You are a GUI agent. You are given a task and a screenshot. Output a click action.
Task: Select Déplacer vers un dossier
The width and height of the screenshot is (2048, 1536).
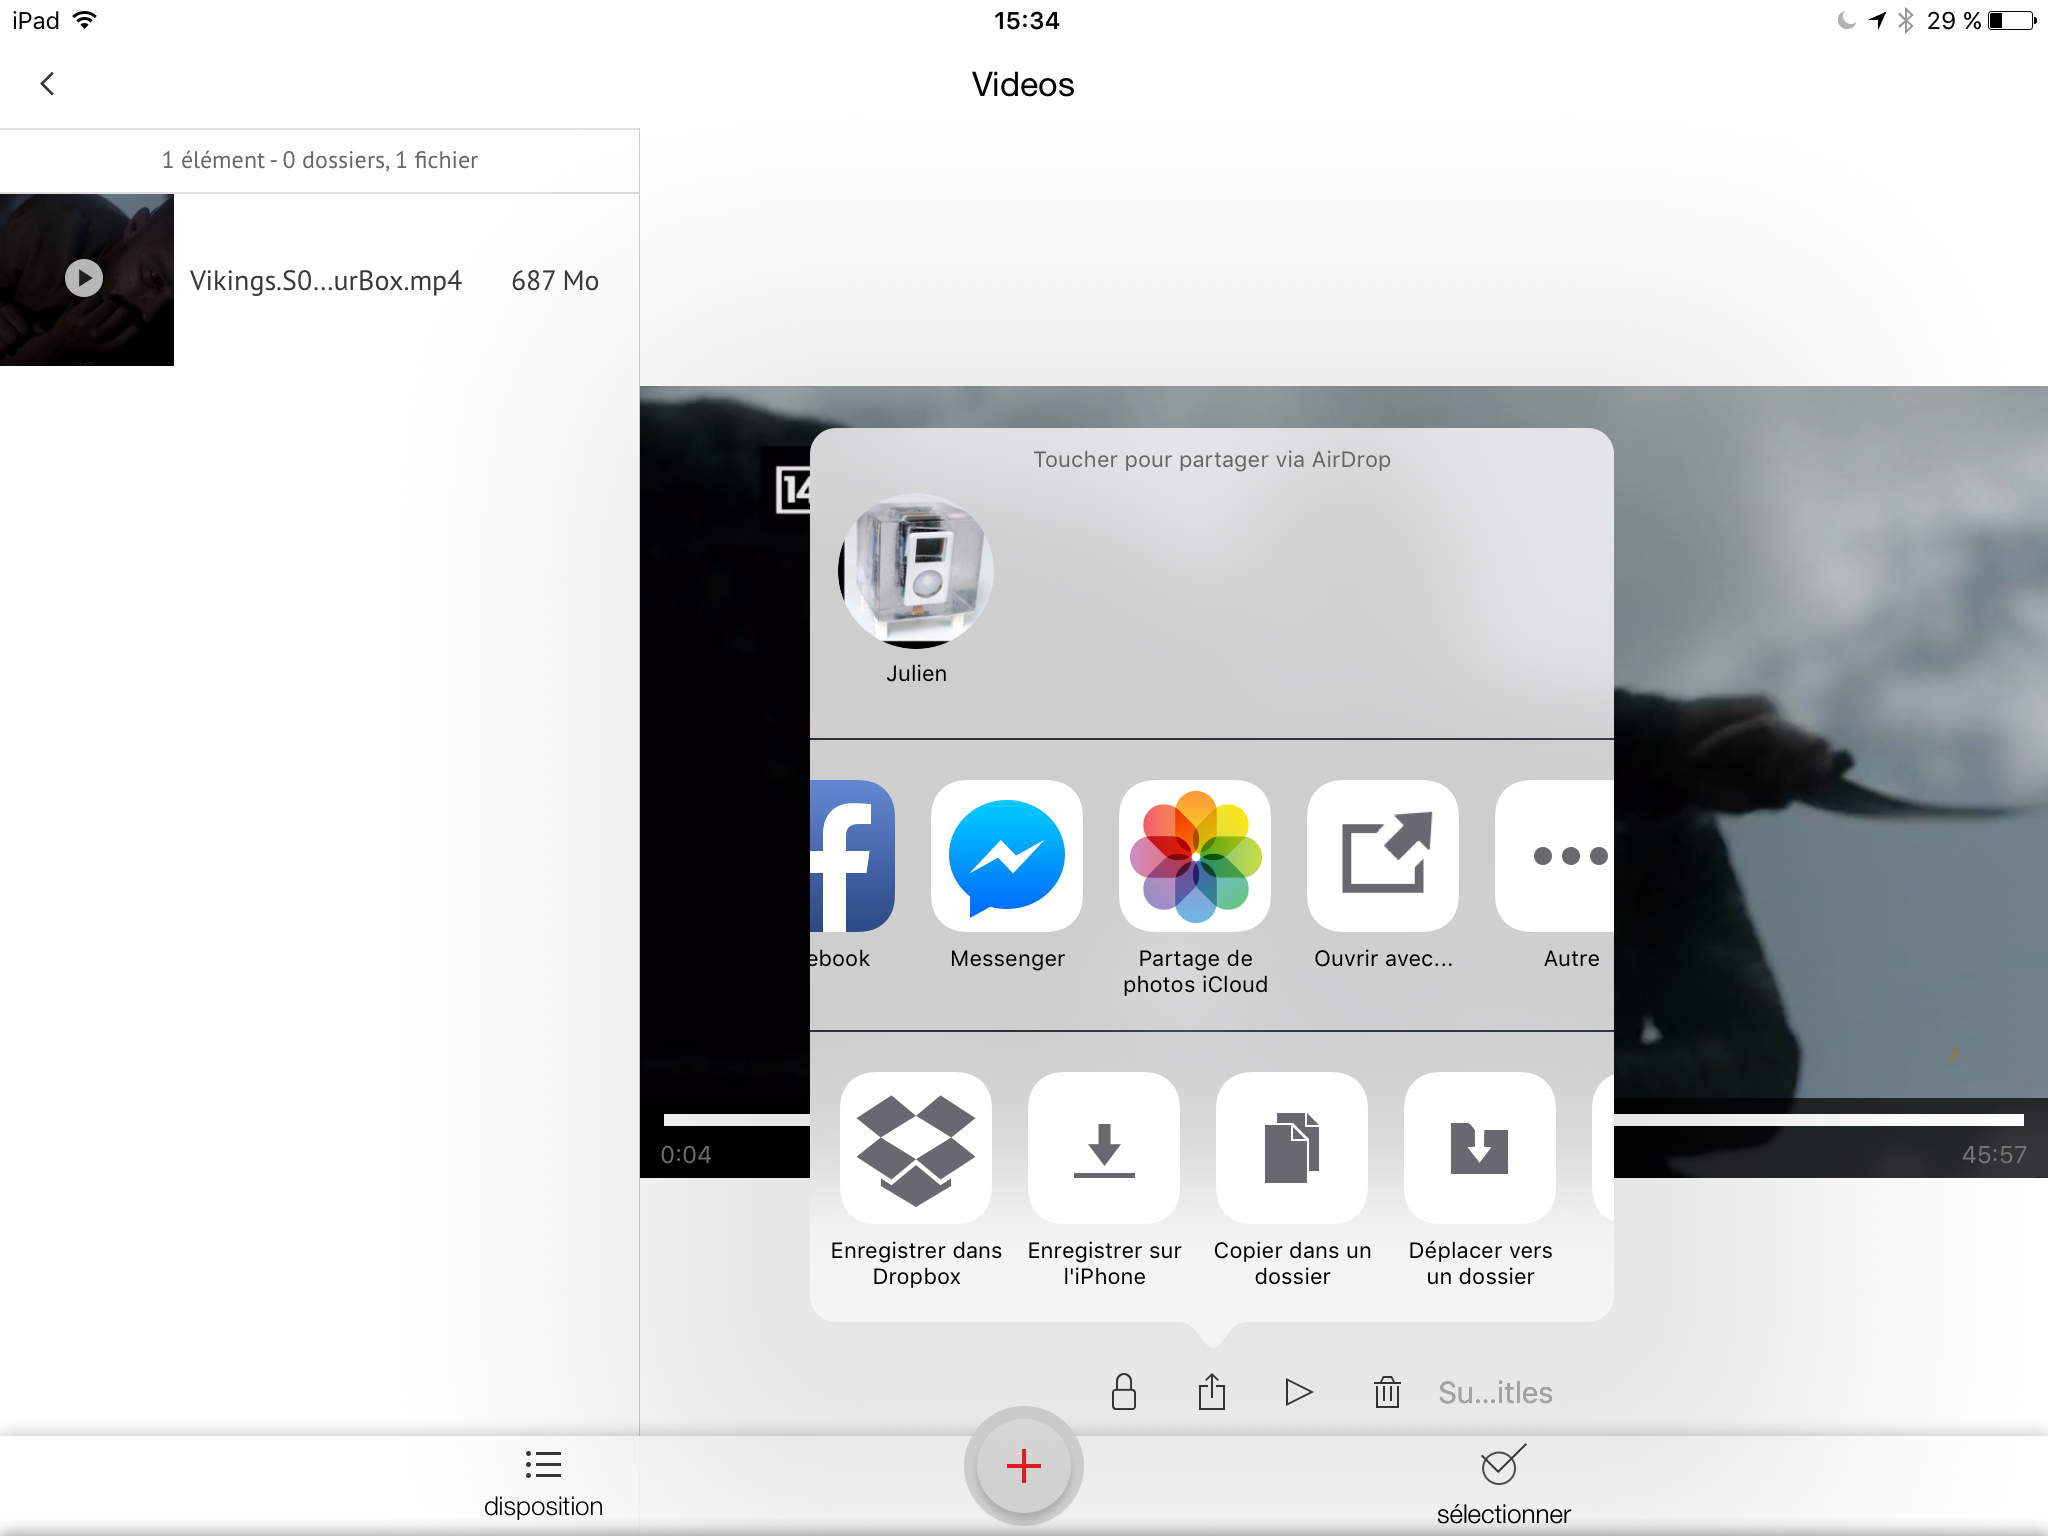[1480, 1148]
